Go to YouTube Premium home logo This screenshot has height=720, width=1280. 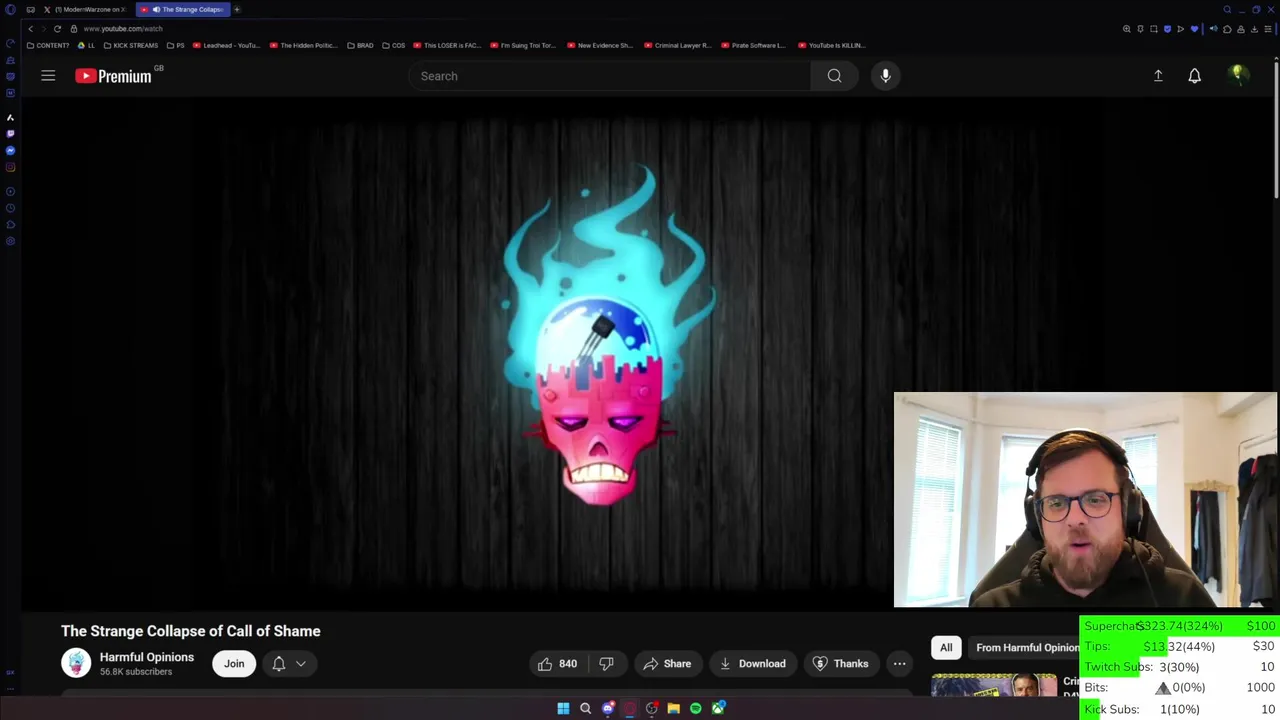tap(115, 76)
